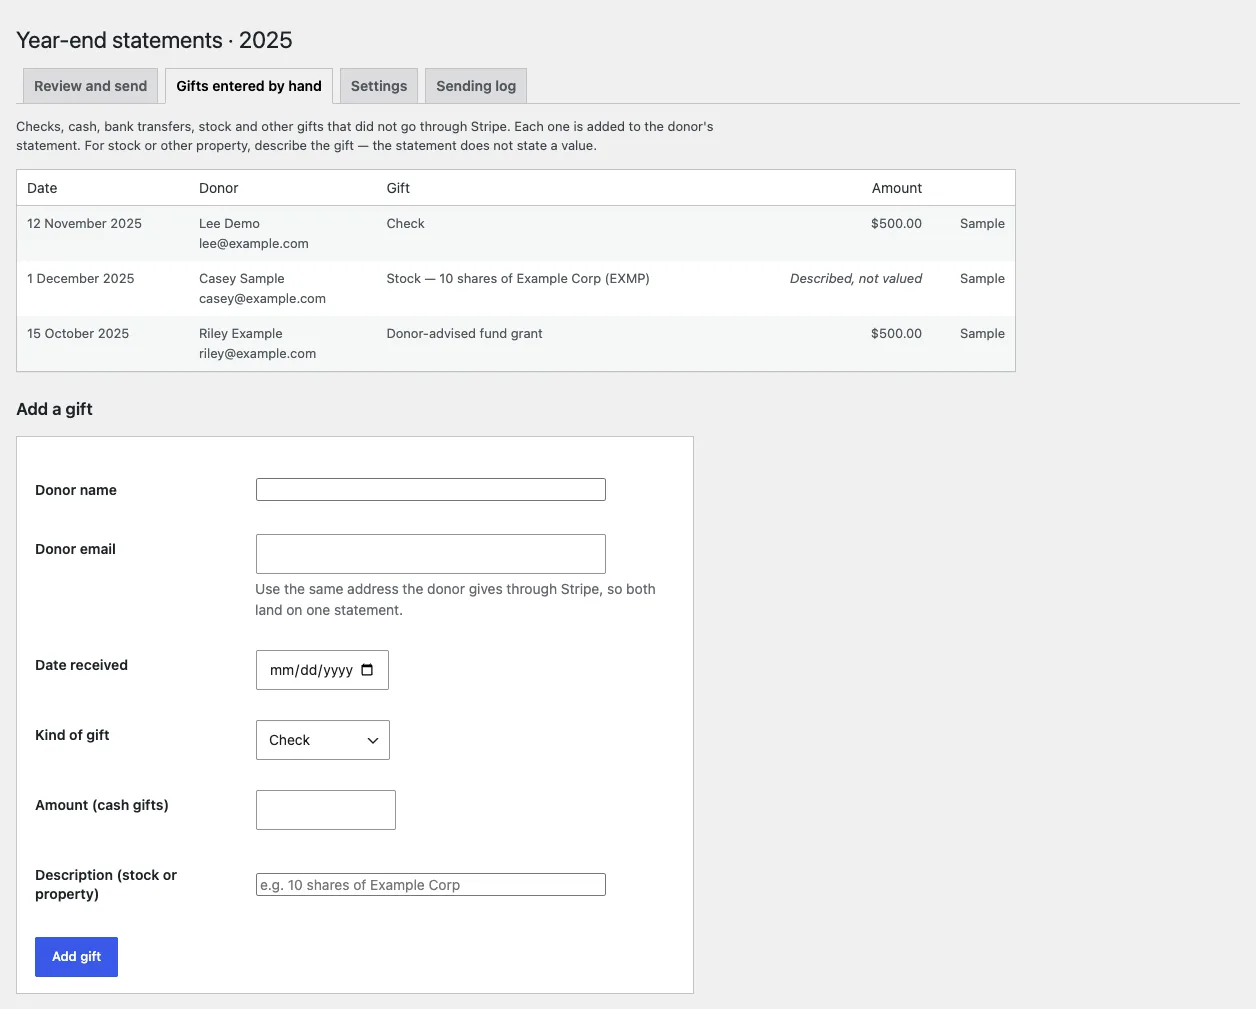Click the Sample label in Lee Demo row
Image resolution: width=1256 pixels, height=1009 pixels.
[982, 224]
